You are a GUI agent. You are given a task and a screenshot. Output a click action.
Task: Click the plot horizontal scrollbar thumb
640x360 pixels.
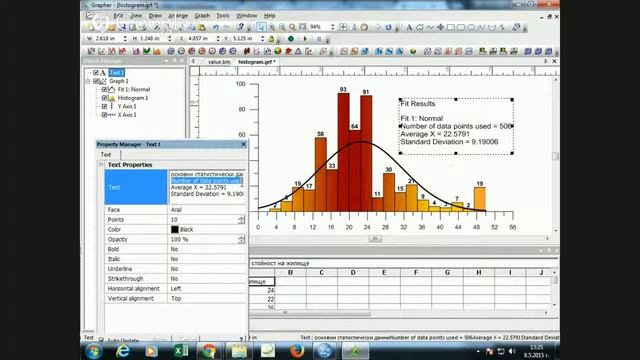(375, 239)
